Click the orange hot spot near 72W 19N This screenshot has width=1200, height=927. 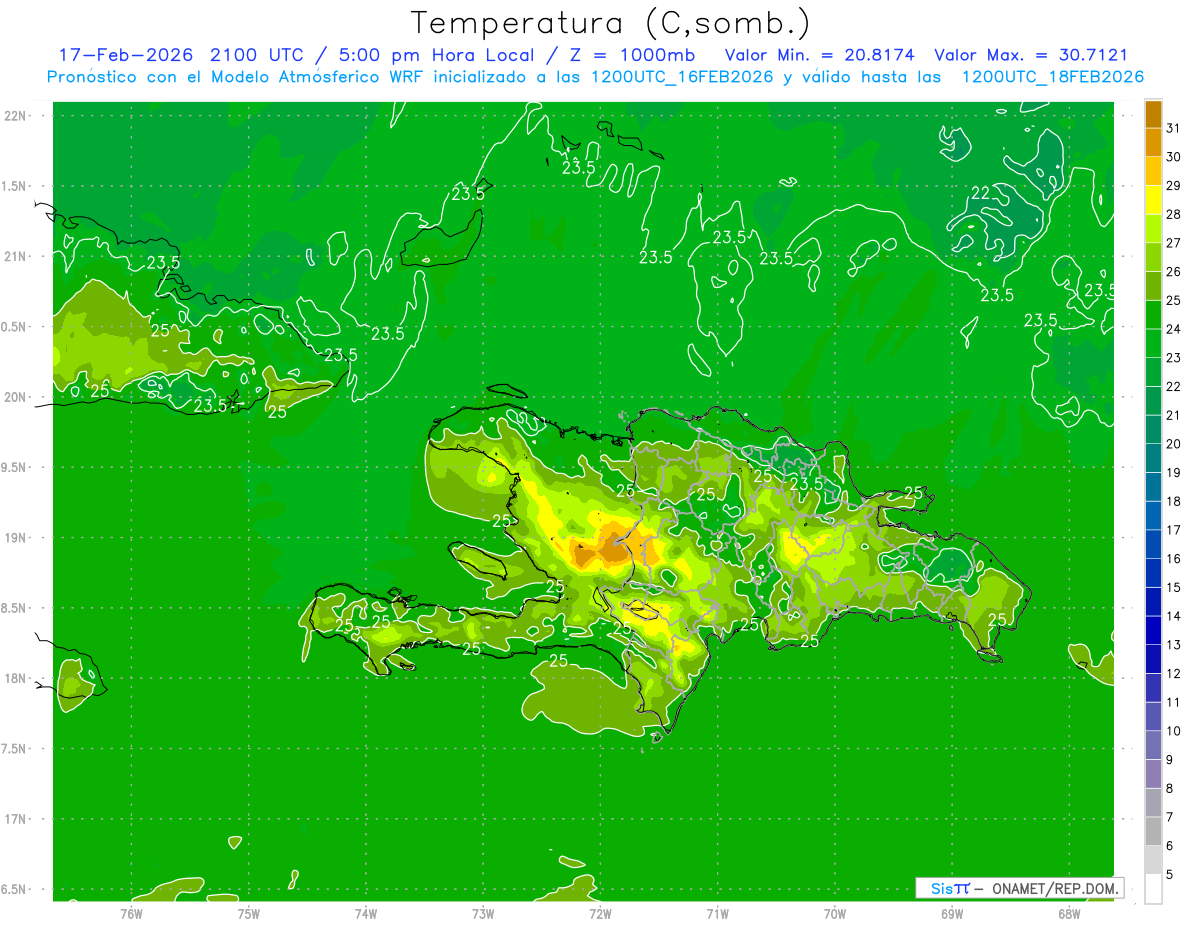point(612,547)
